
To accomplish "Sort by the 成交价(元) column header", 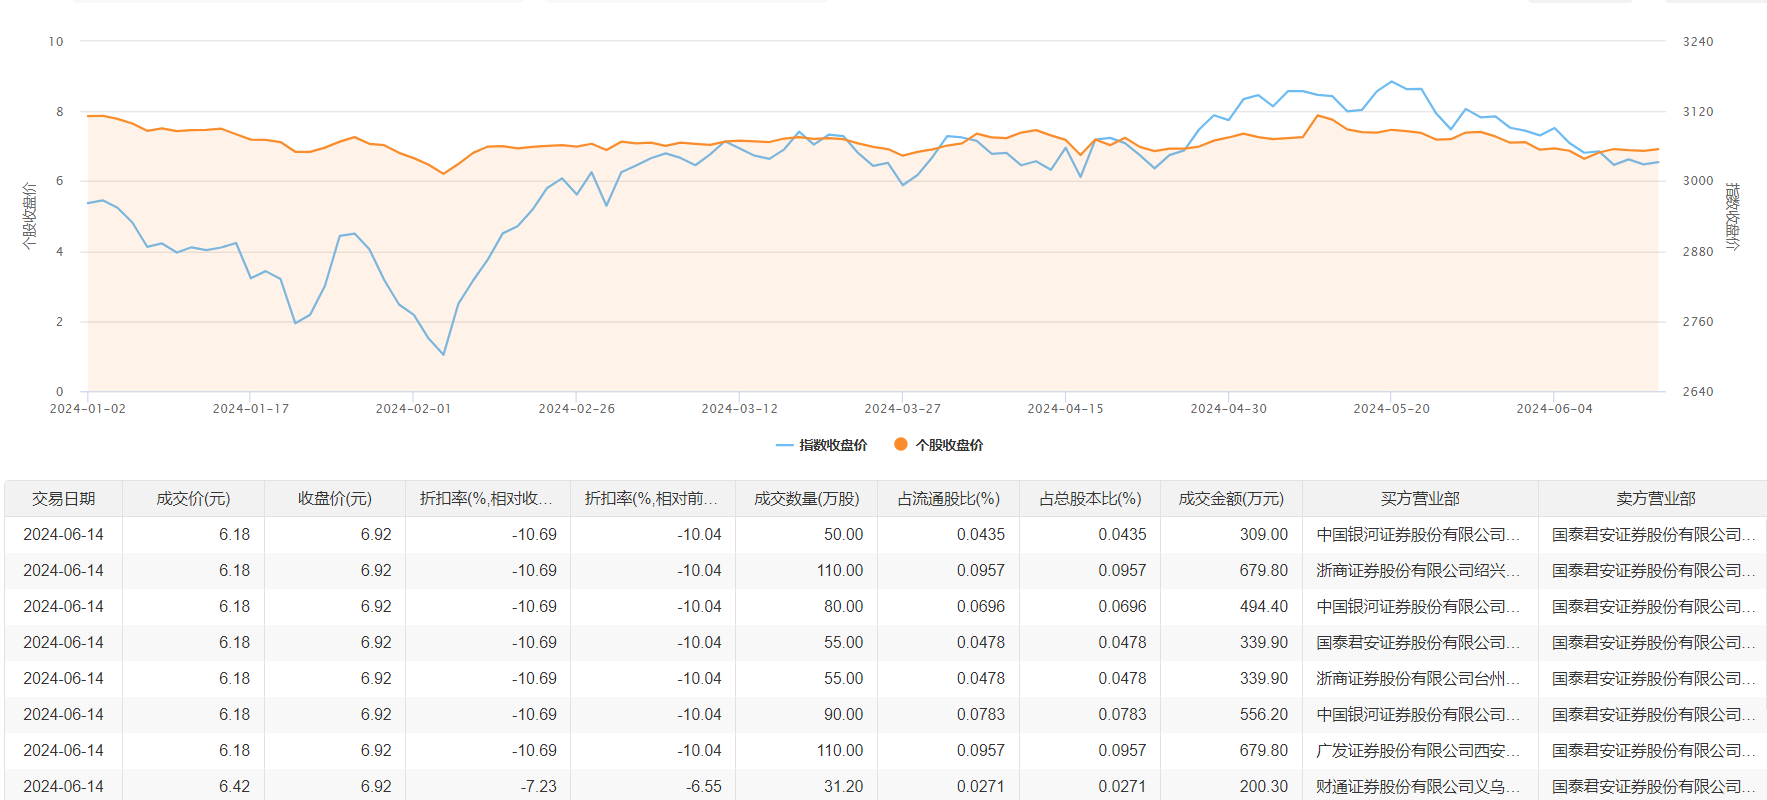I will pos(193,498).
